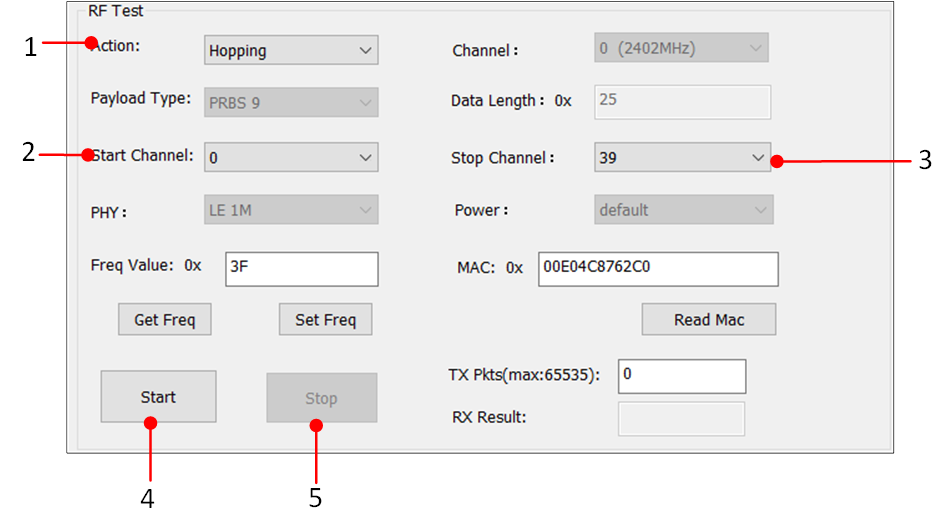Expand the Stop Channel dropdown set to 39
949x532 pixels.
[x=682, y=157]
